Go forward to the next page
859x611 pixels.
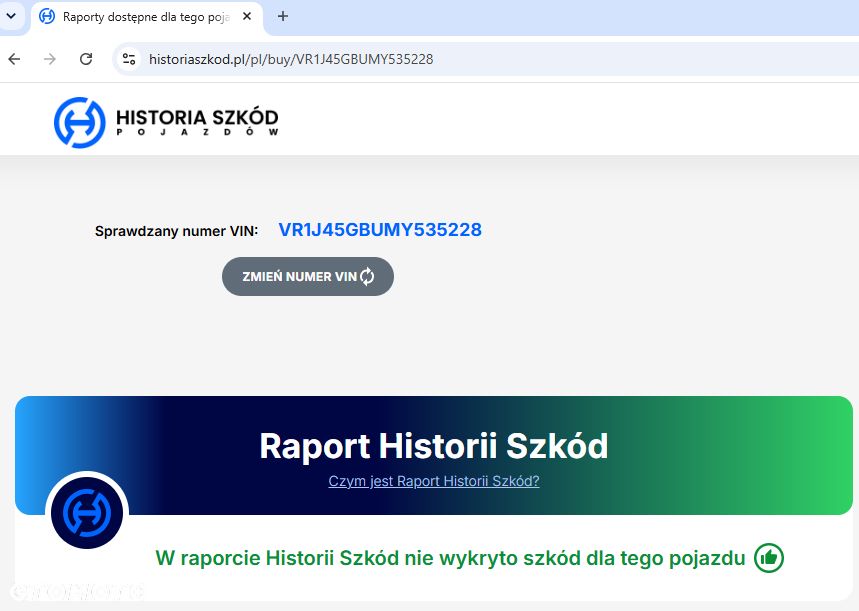point(50,59)
